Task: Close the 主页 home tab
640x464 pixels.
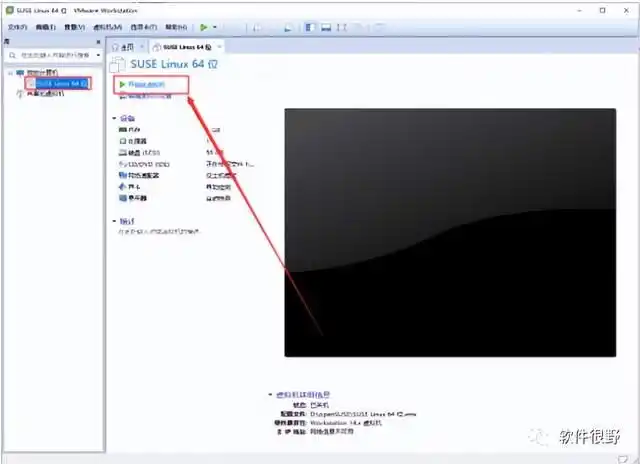Action: coord(142,47)
